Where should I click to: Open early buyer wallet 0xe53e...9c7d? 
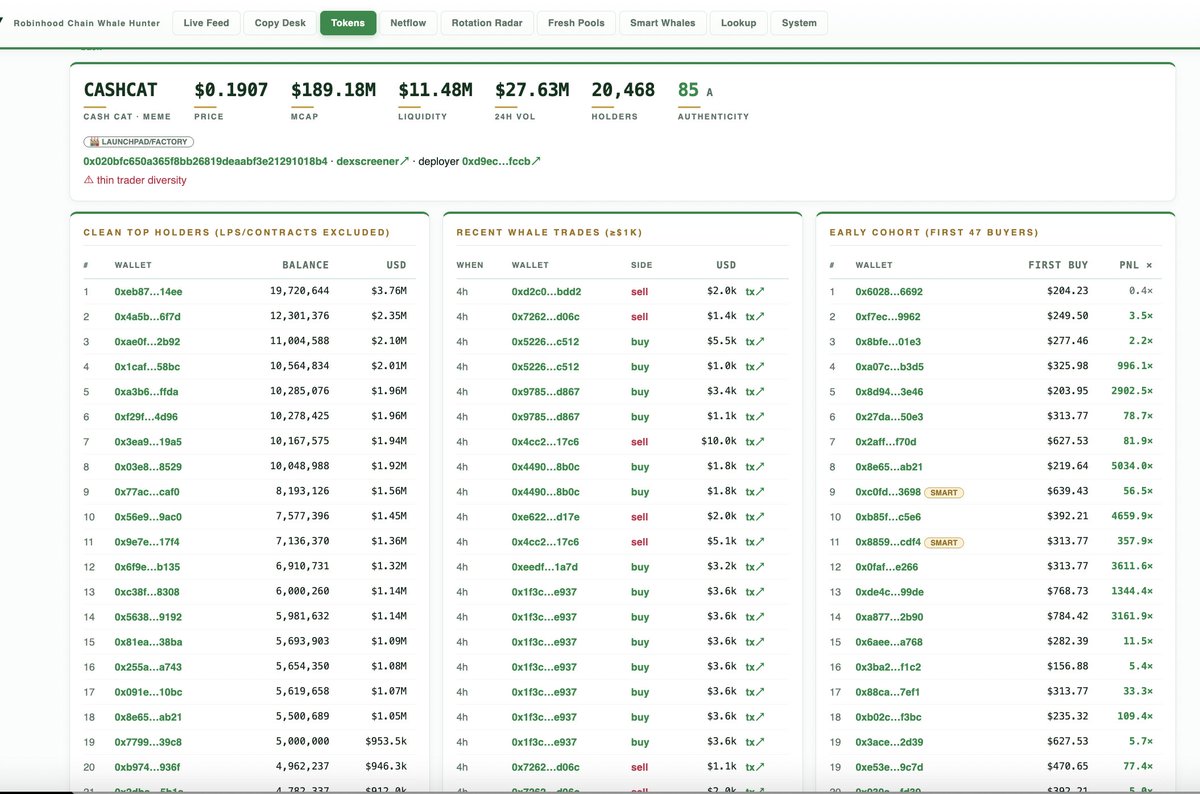[x=888, y=767]
